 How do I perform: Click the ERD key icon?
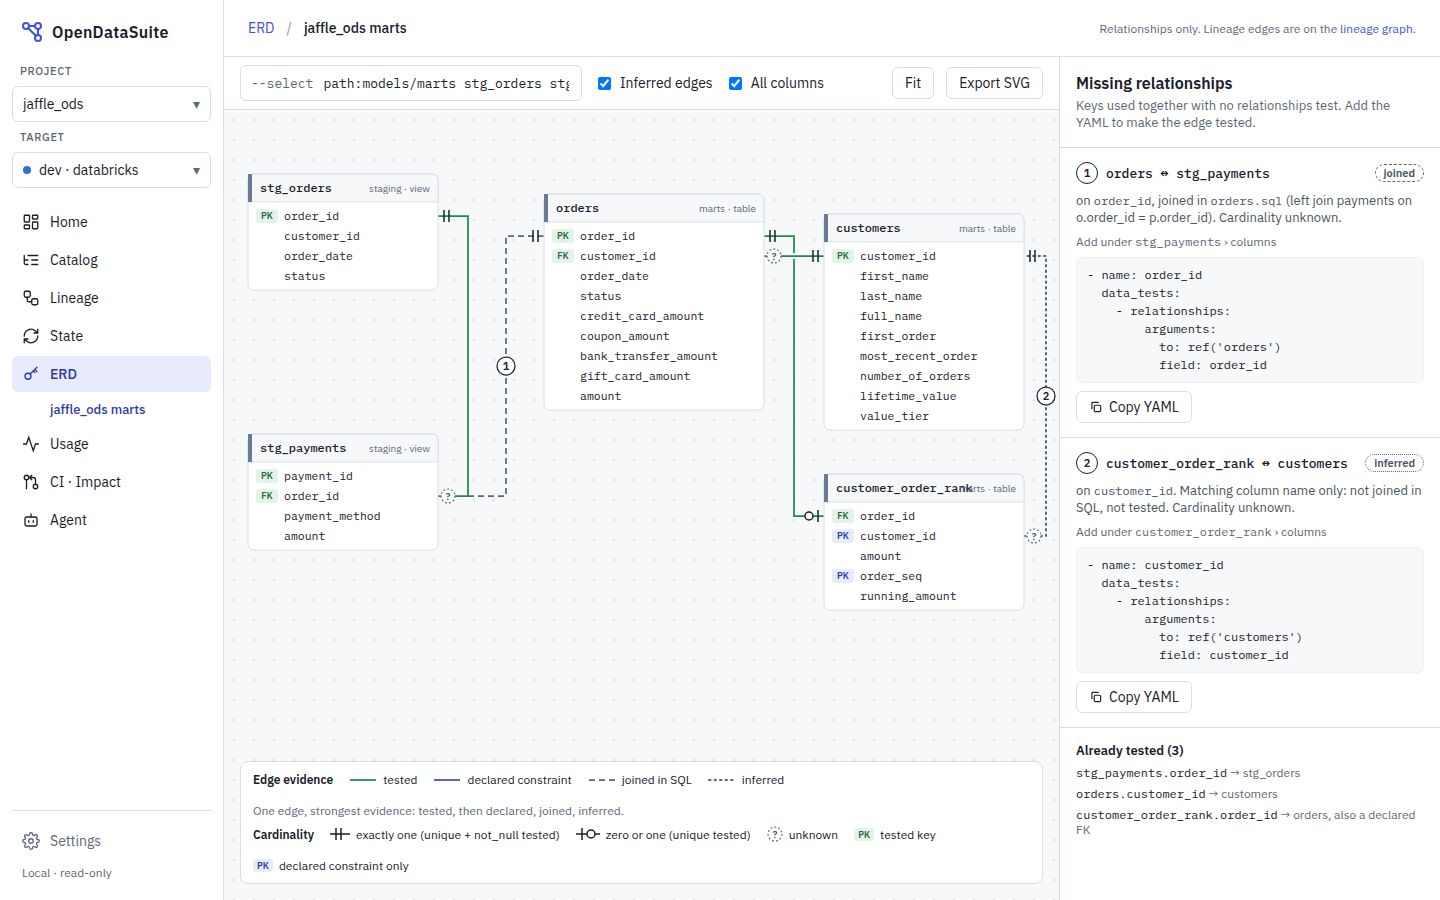point(31,374)
